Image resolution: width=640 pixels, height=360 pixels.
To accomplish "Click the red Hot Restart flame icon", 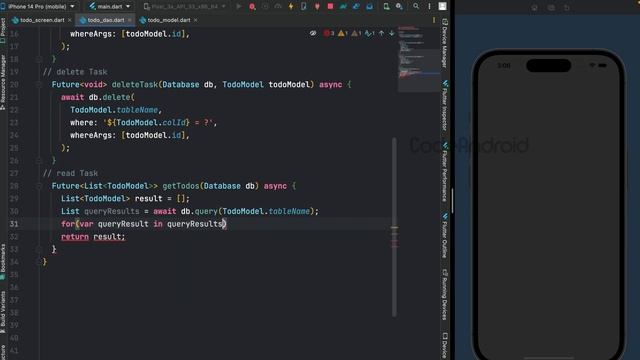I will 317,7.
